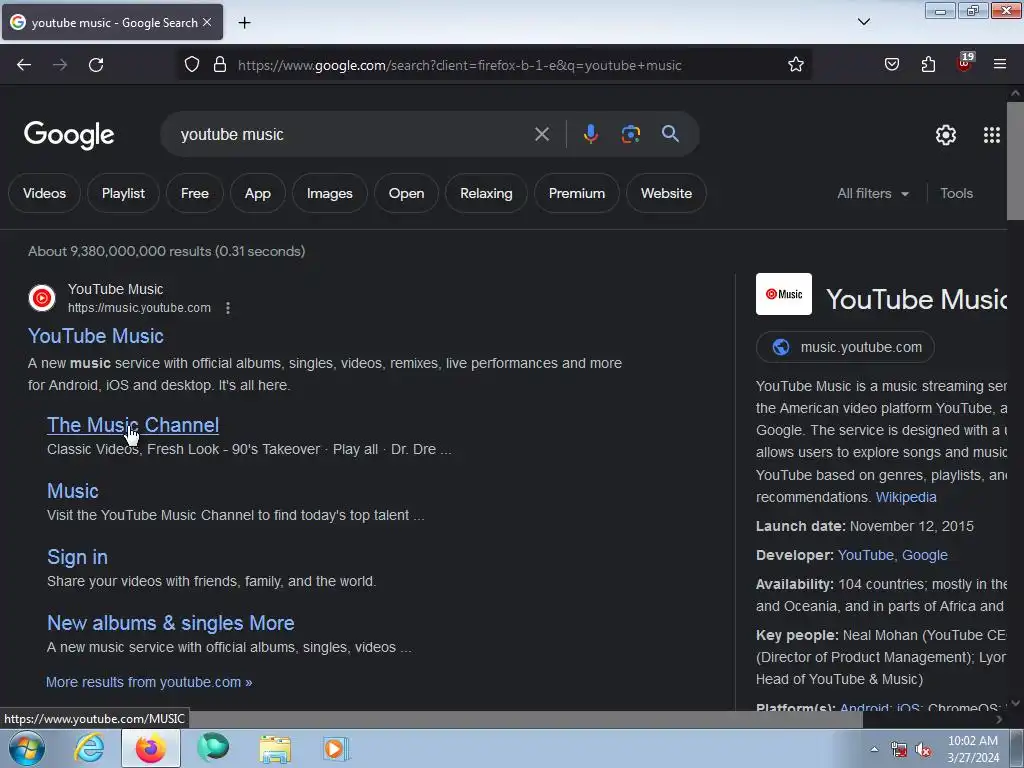Submit search using magnifying glass icon
1024x768 pixels.
(670, 134)
